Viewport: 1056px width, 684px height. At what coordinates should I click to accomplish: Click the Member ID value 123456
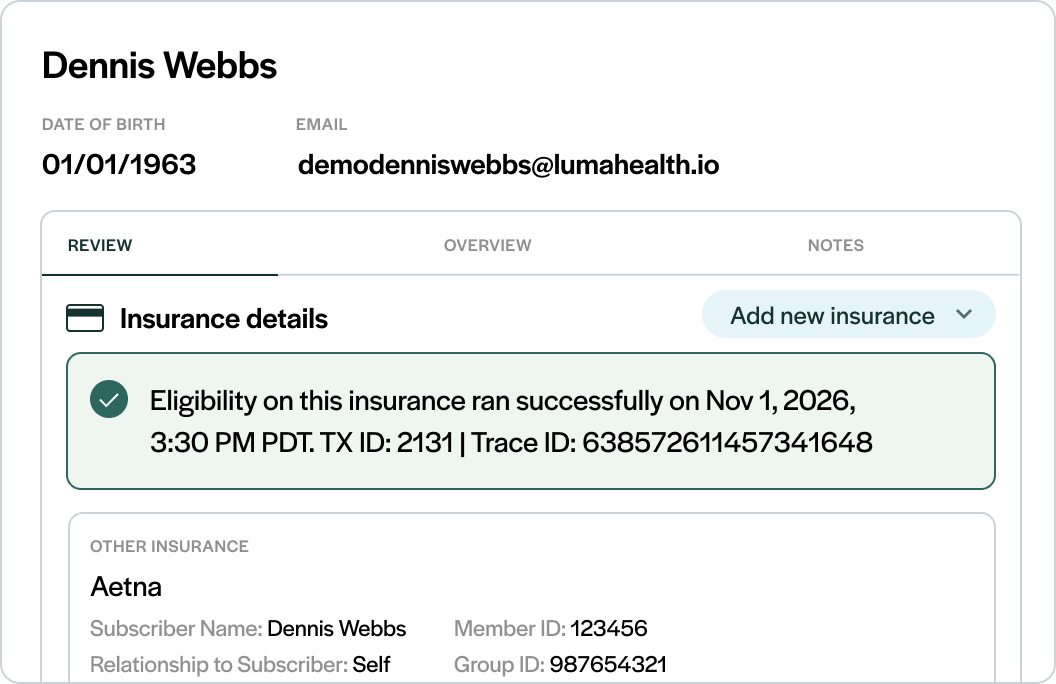click(x=609, y=628)
